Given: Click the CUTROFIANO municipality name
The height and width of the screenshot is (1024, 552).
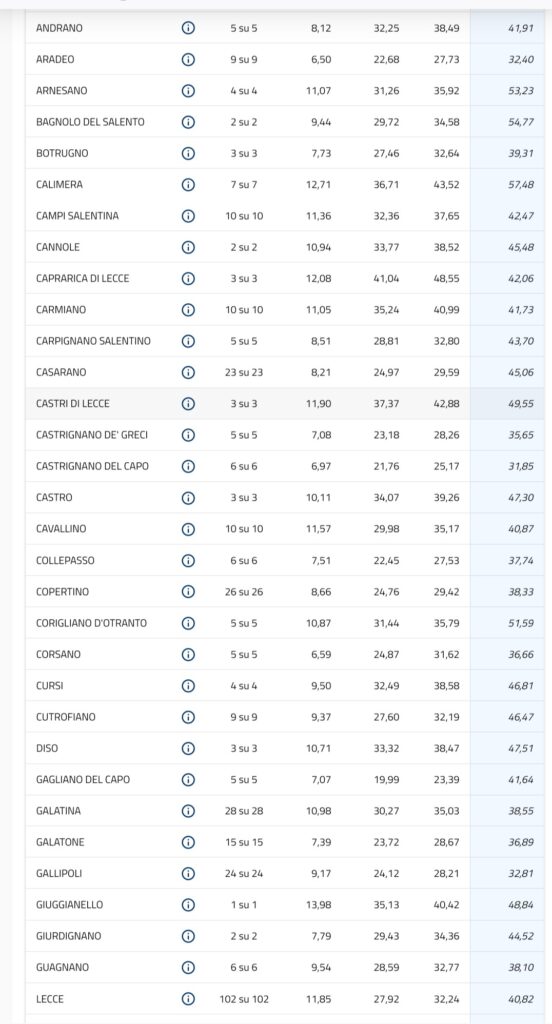Looking at the screenshot, I should point(65,717).
